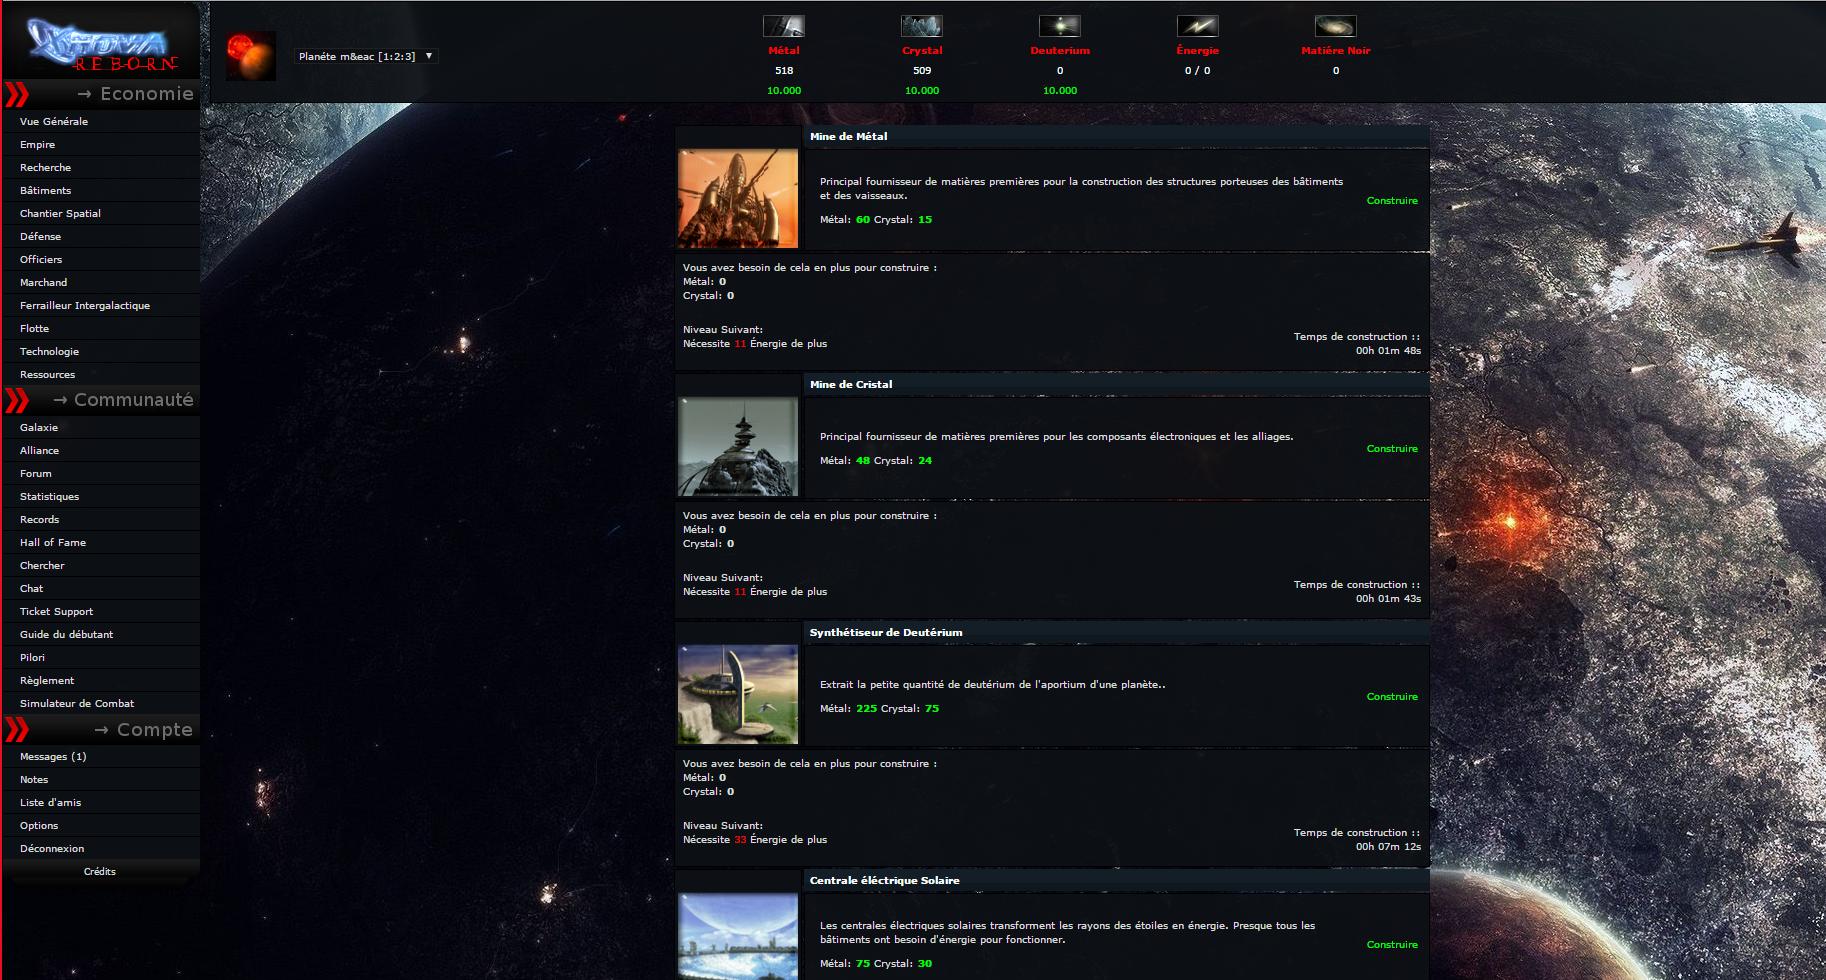This screenshot has height=980, width=1826.
Task: Build the Mine de Métal
Action: click(x=1391, y=201)
